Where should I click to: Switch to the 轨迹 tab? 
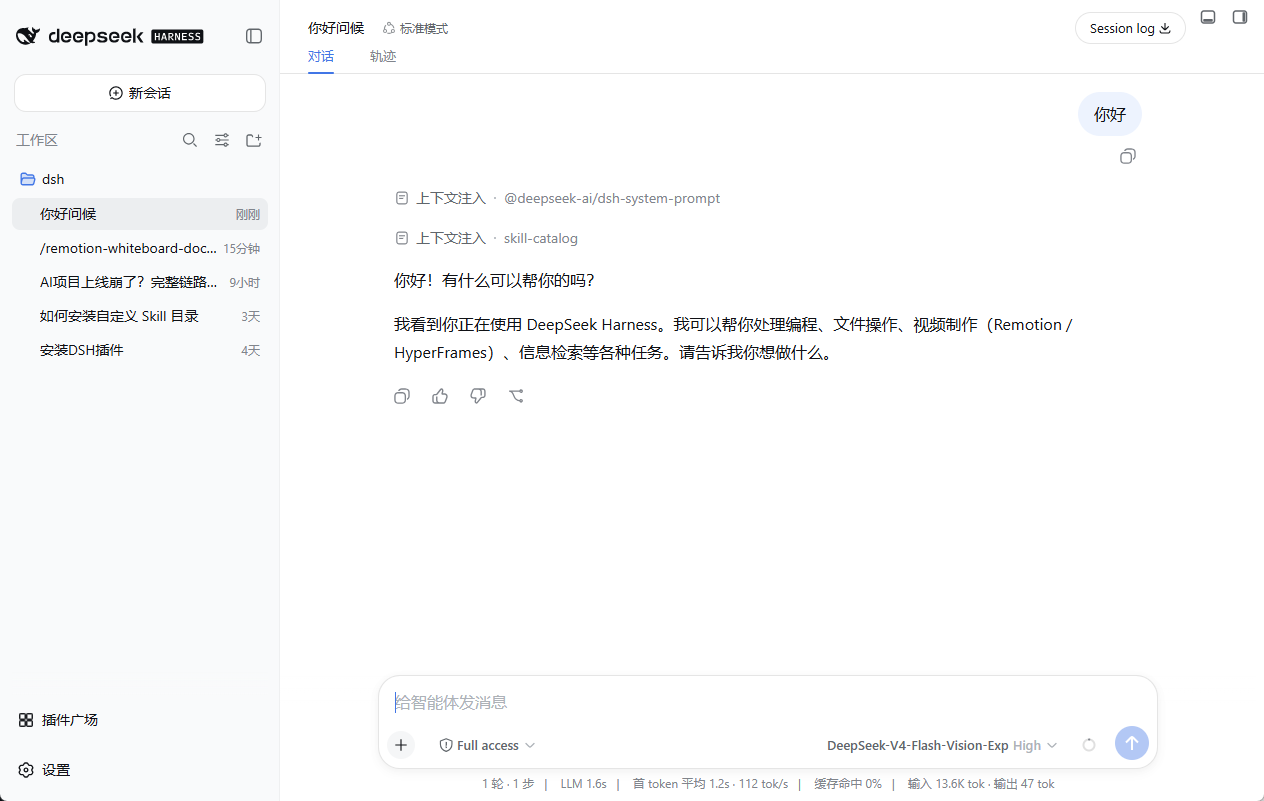(383, 57)
